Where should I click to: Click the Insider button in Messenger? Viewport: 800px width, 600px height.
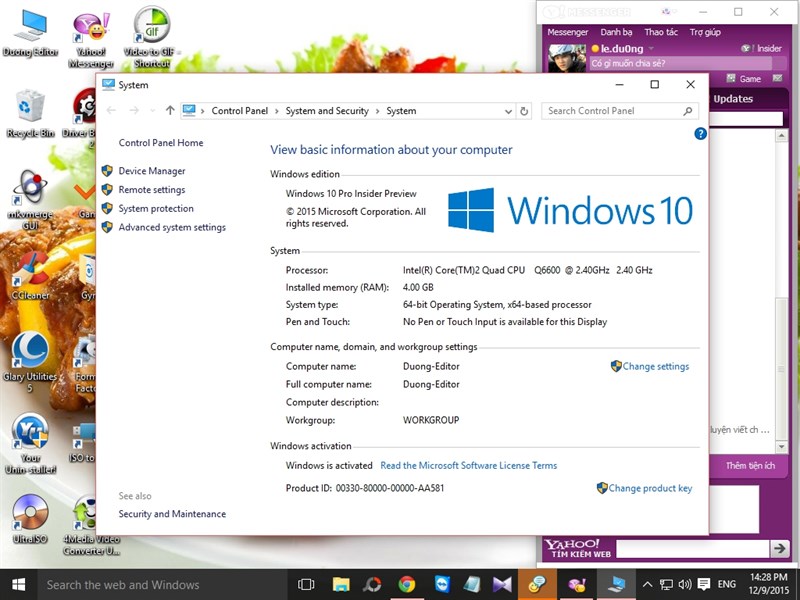click(761, 48)
